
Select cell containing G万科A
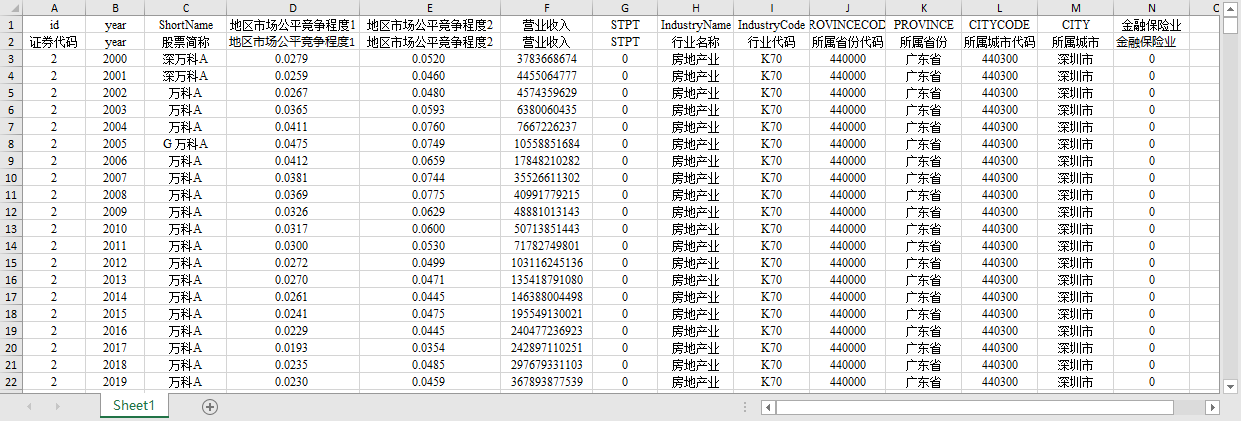tap(185, 143)
